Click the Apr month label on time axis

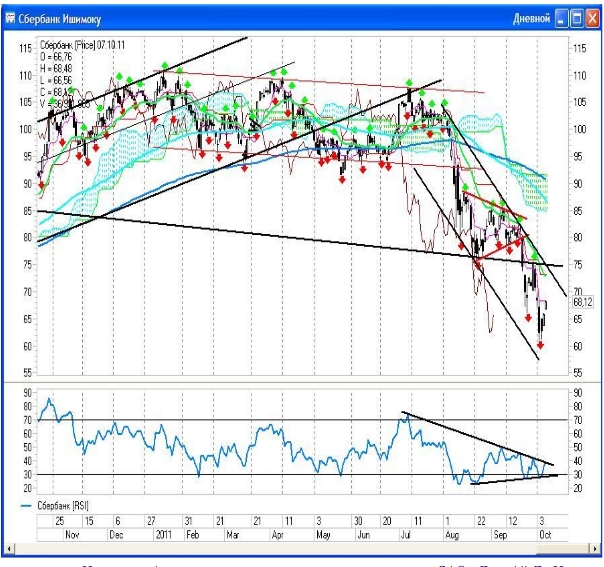point(278,535)
